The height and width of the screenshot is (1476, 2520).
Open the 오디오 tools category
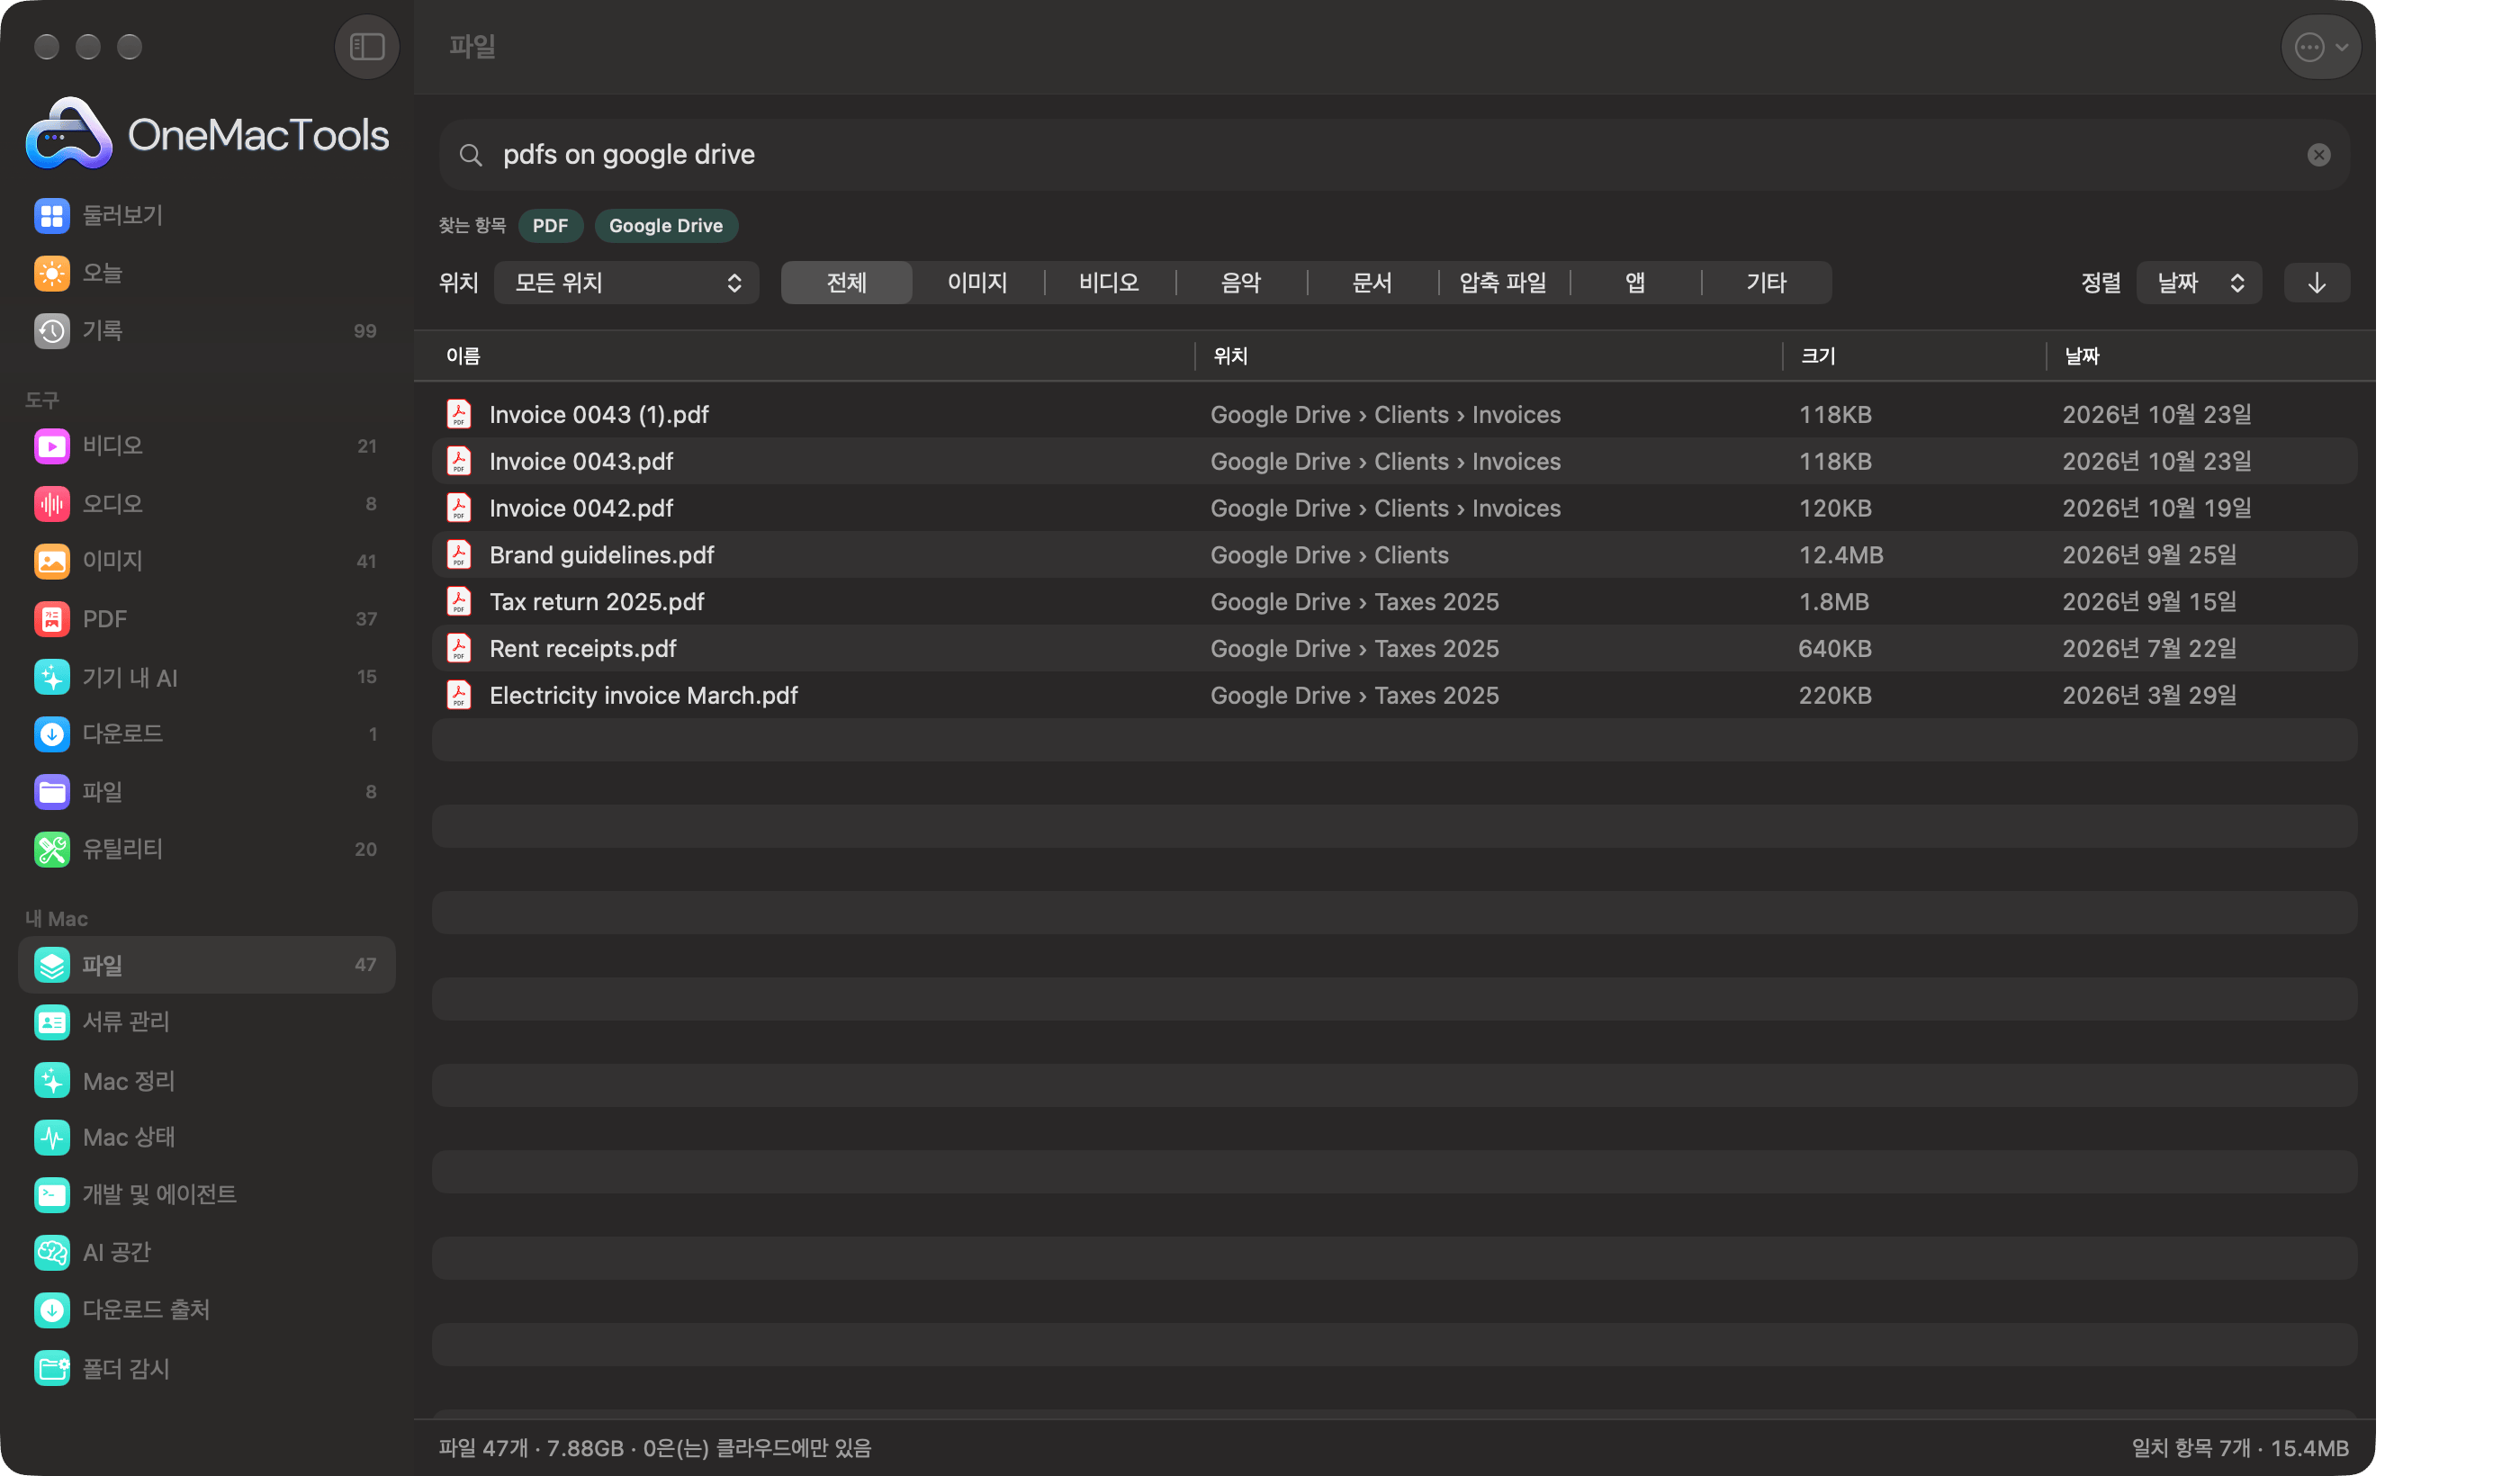[207, 503]
